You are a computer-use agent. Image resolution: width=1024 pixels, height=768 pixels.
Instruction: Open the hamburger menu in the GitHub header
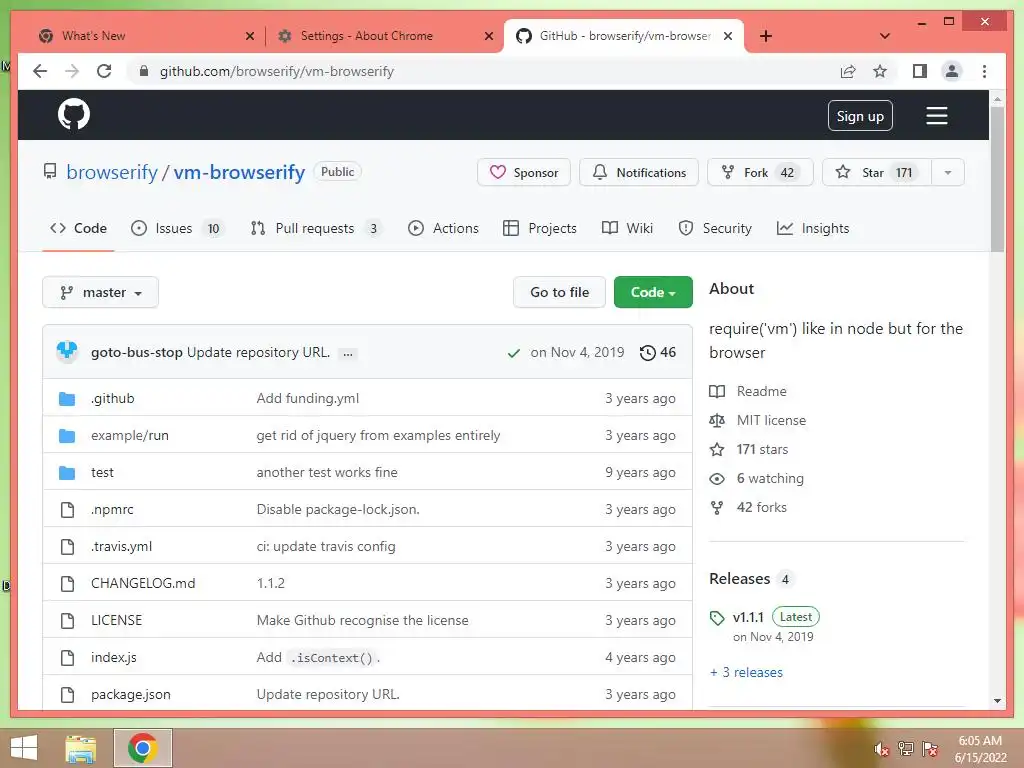936,116
